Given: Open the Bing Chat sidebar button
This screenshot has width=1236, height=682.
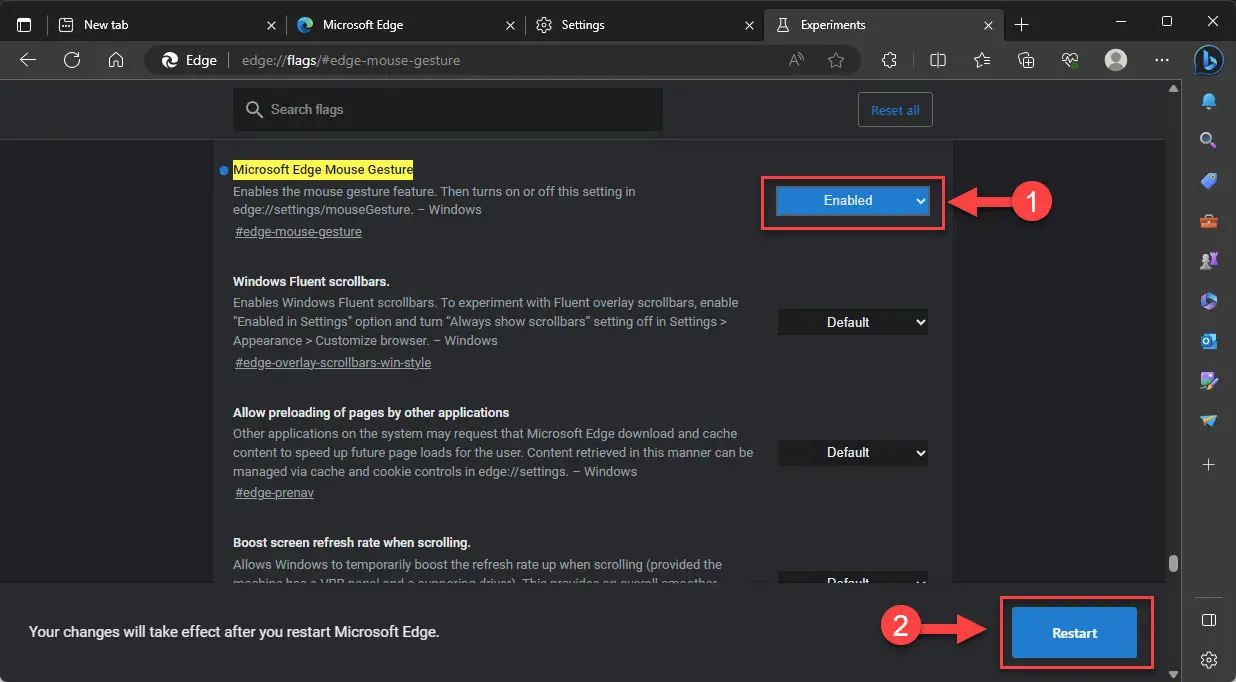Looking at the screenshot, I should coord(1209,60).
